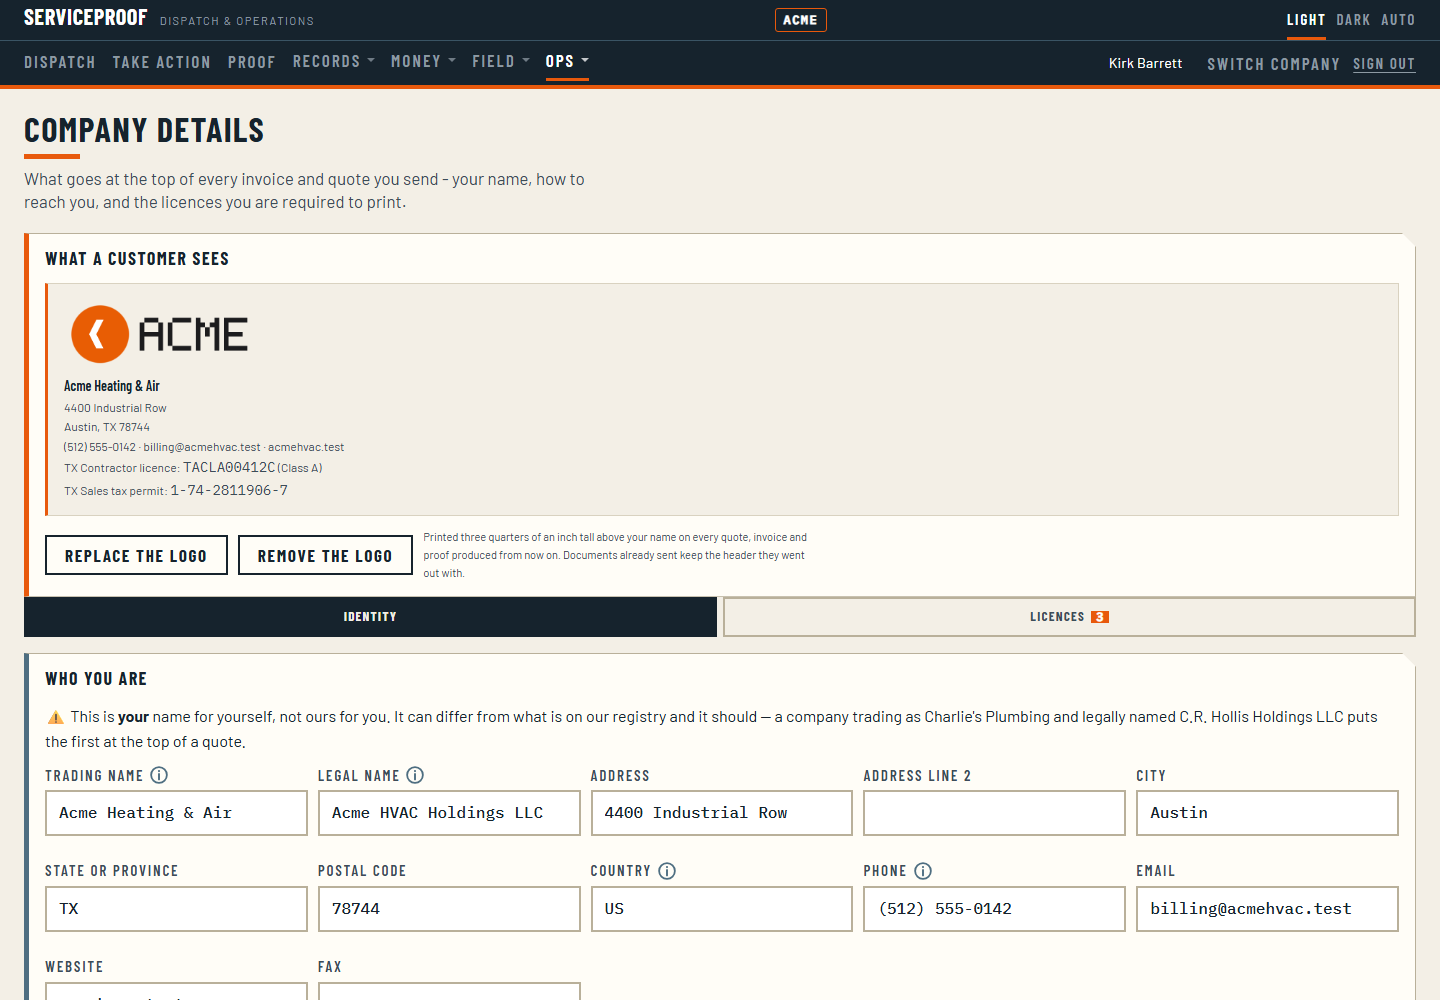Click the Phone info icon
This screenshot has height=1000, width=1440.
point(923,871)
